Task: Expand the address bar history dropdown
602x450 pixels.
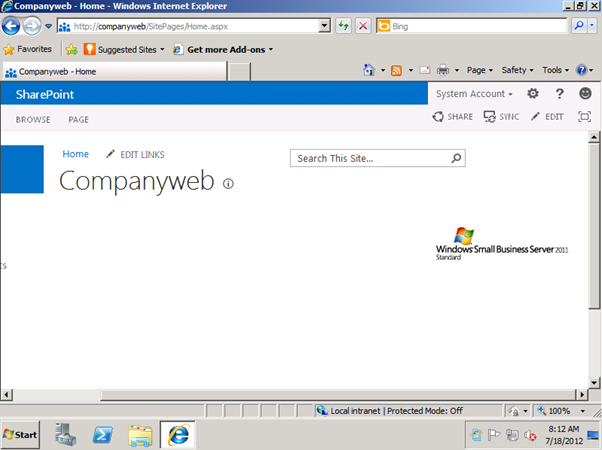Action: coord(325,26)
